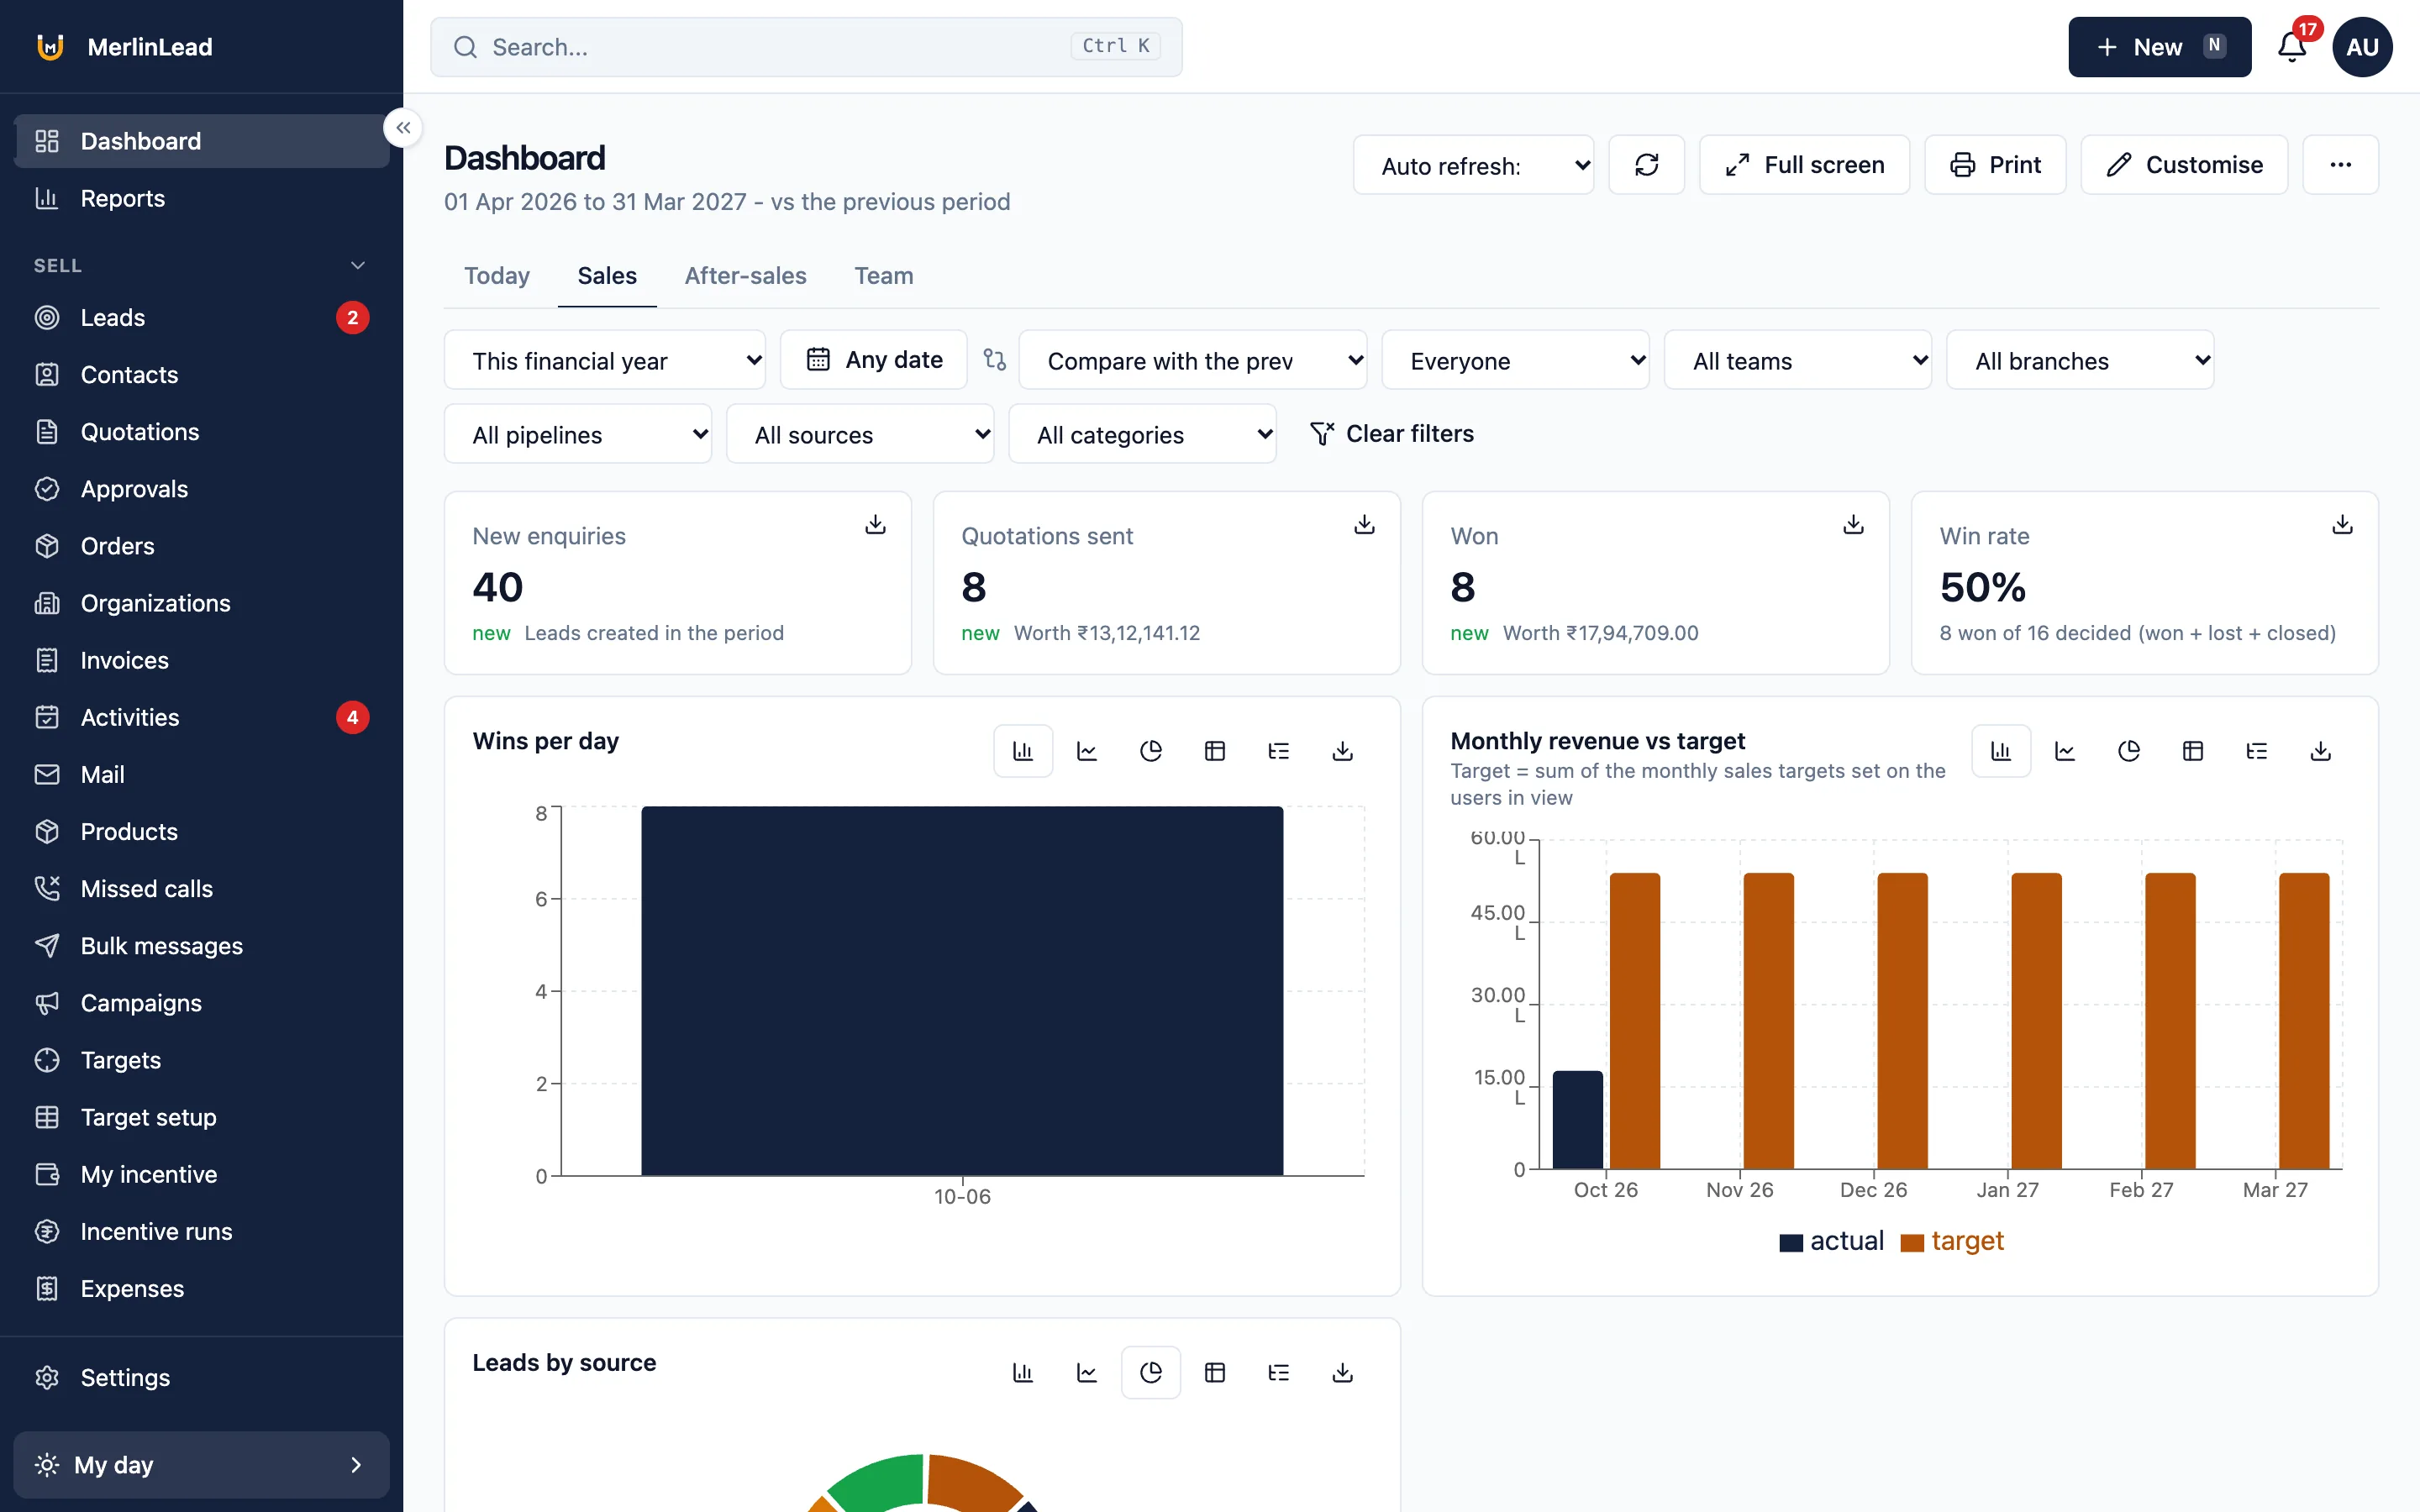Open the AU user avatar menu
The width and height of the screenshot is (2420, 1512).
point(2362,47)
